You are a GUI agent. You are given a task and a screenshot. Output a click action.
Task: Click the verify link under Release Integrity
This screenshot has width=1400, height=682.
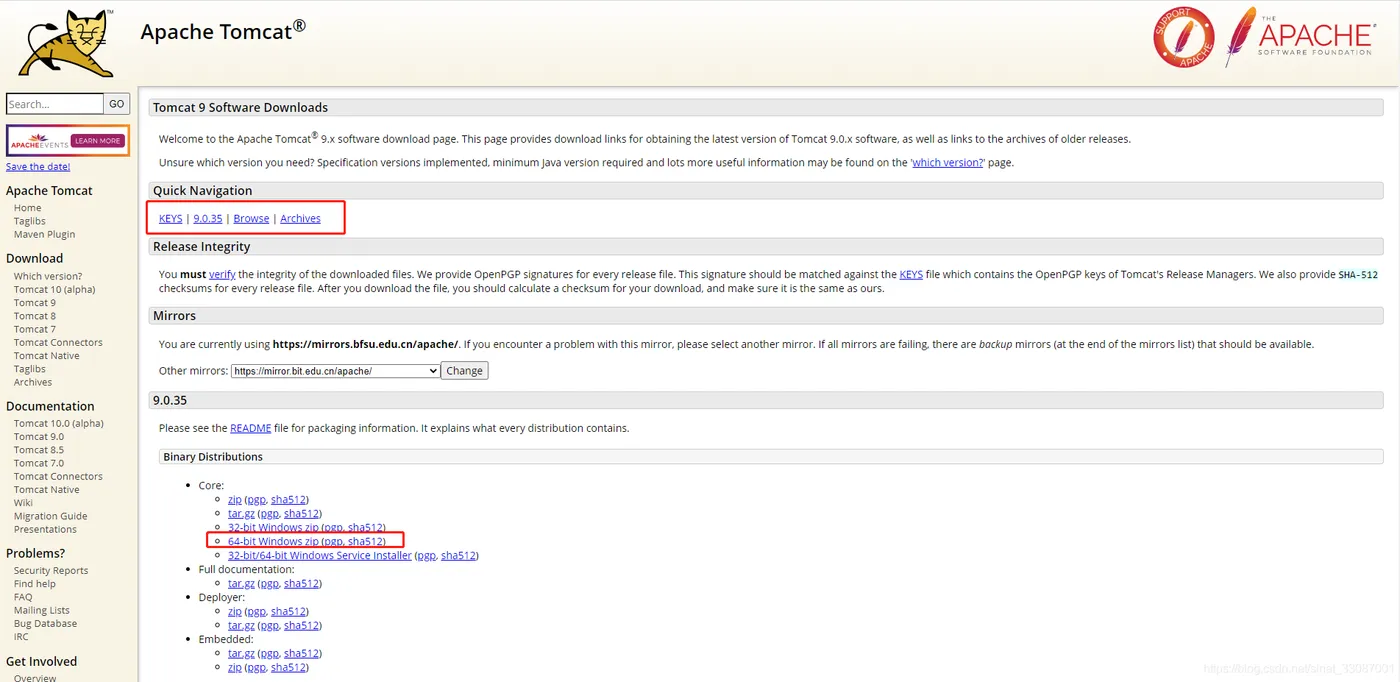click(x=222, y=274)
